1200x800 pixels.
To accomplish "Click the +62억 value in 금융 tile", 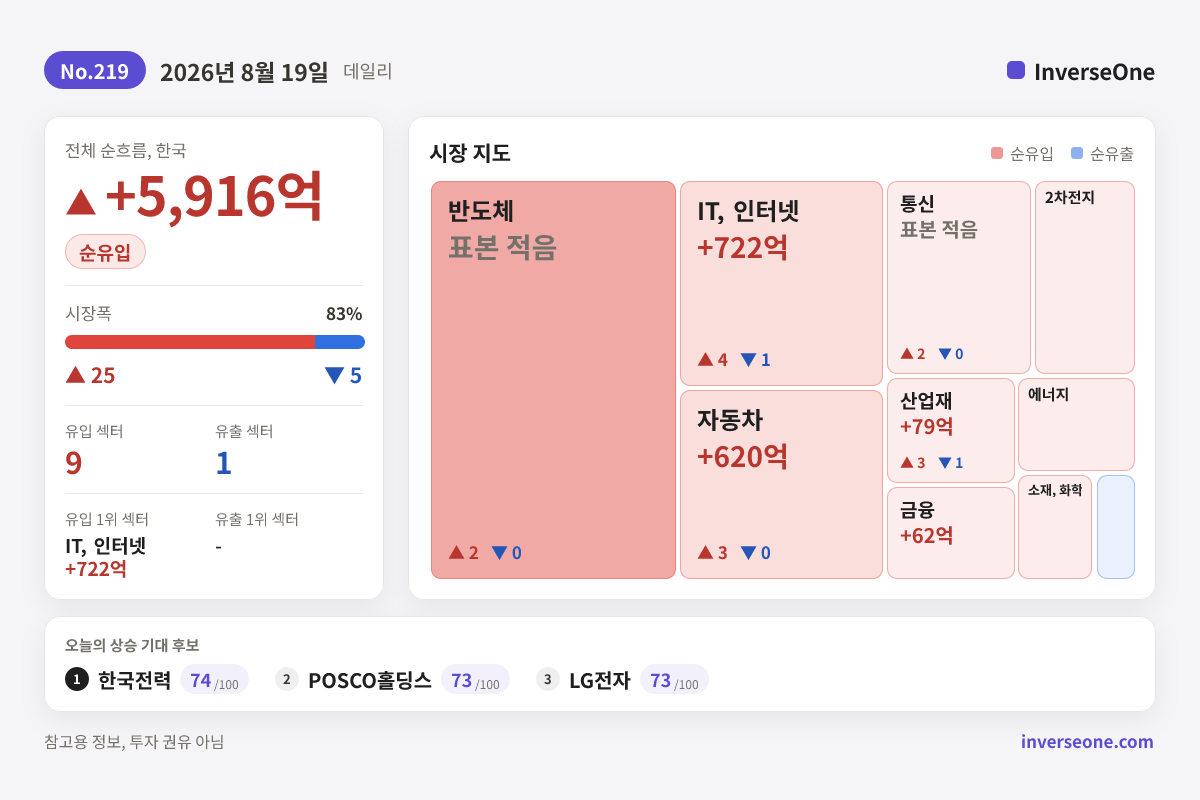I will click(927, 536).
